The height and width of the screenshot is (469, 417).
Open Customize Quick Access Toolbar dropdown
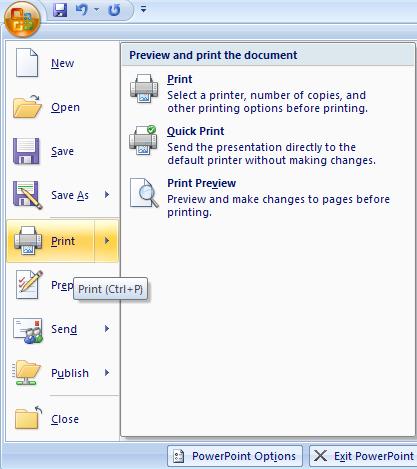pyautogui.click(x=144, y=10)
